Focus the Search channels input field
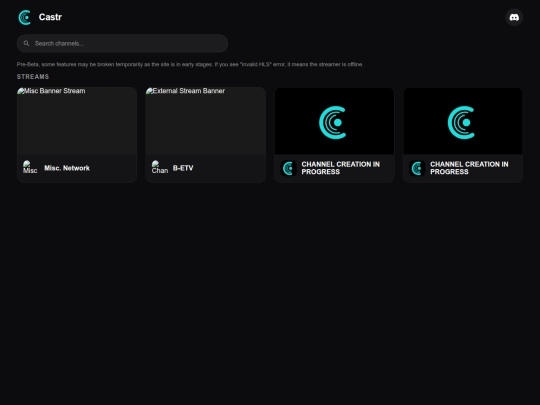This screenshot has width=540, height=405. tap(122, 43)
